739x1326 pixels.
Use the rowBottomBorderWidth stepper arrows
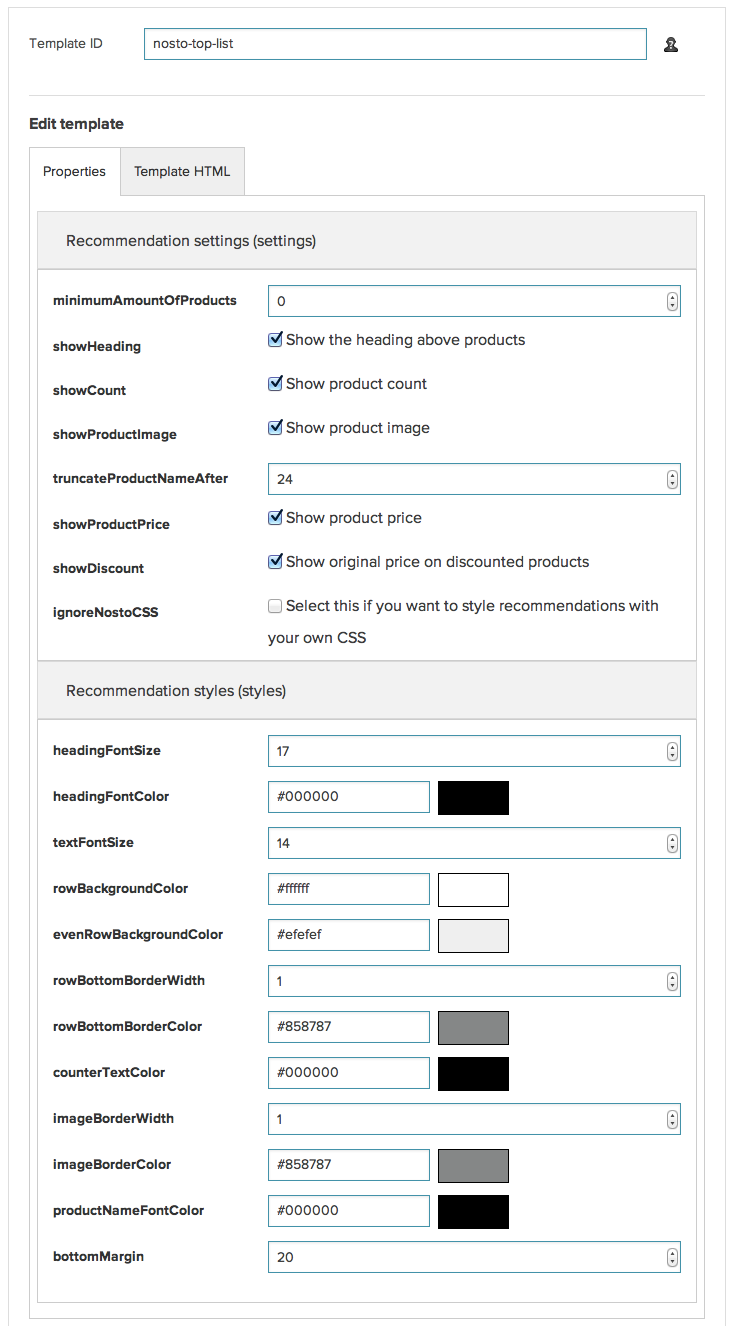672,981
